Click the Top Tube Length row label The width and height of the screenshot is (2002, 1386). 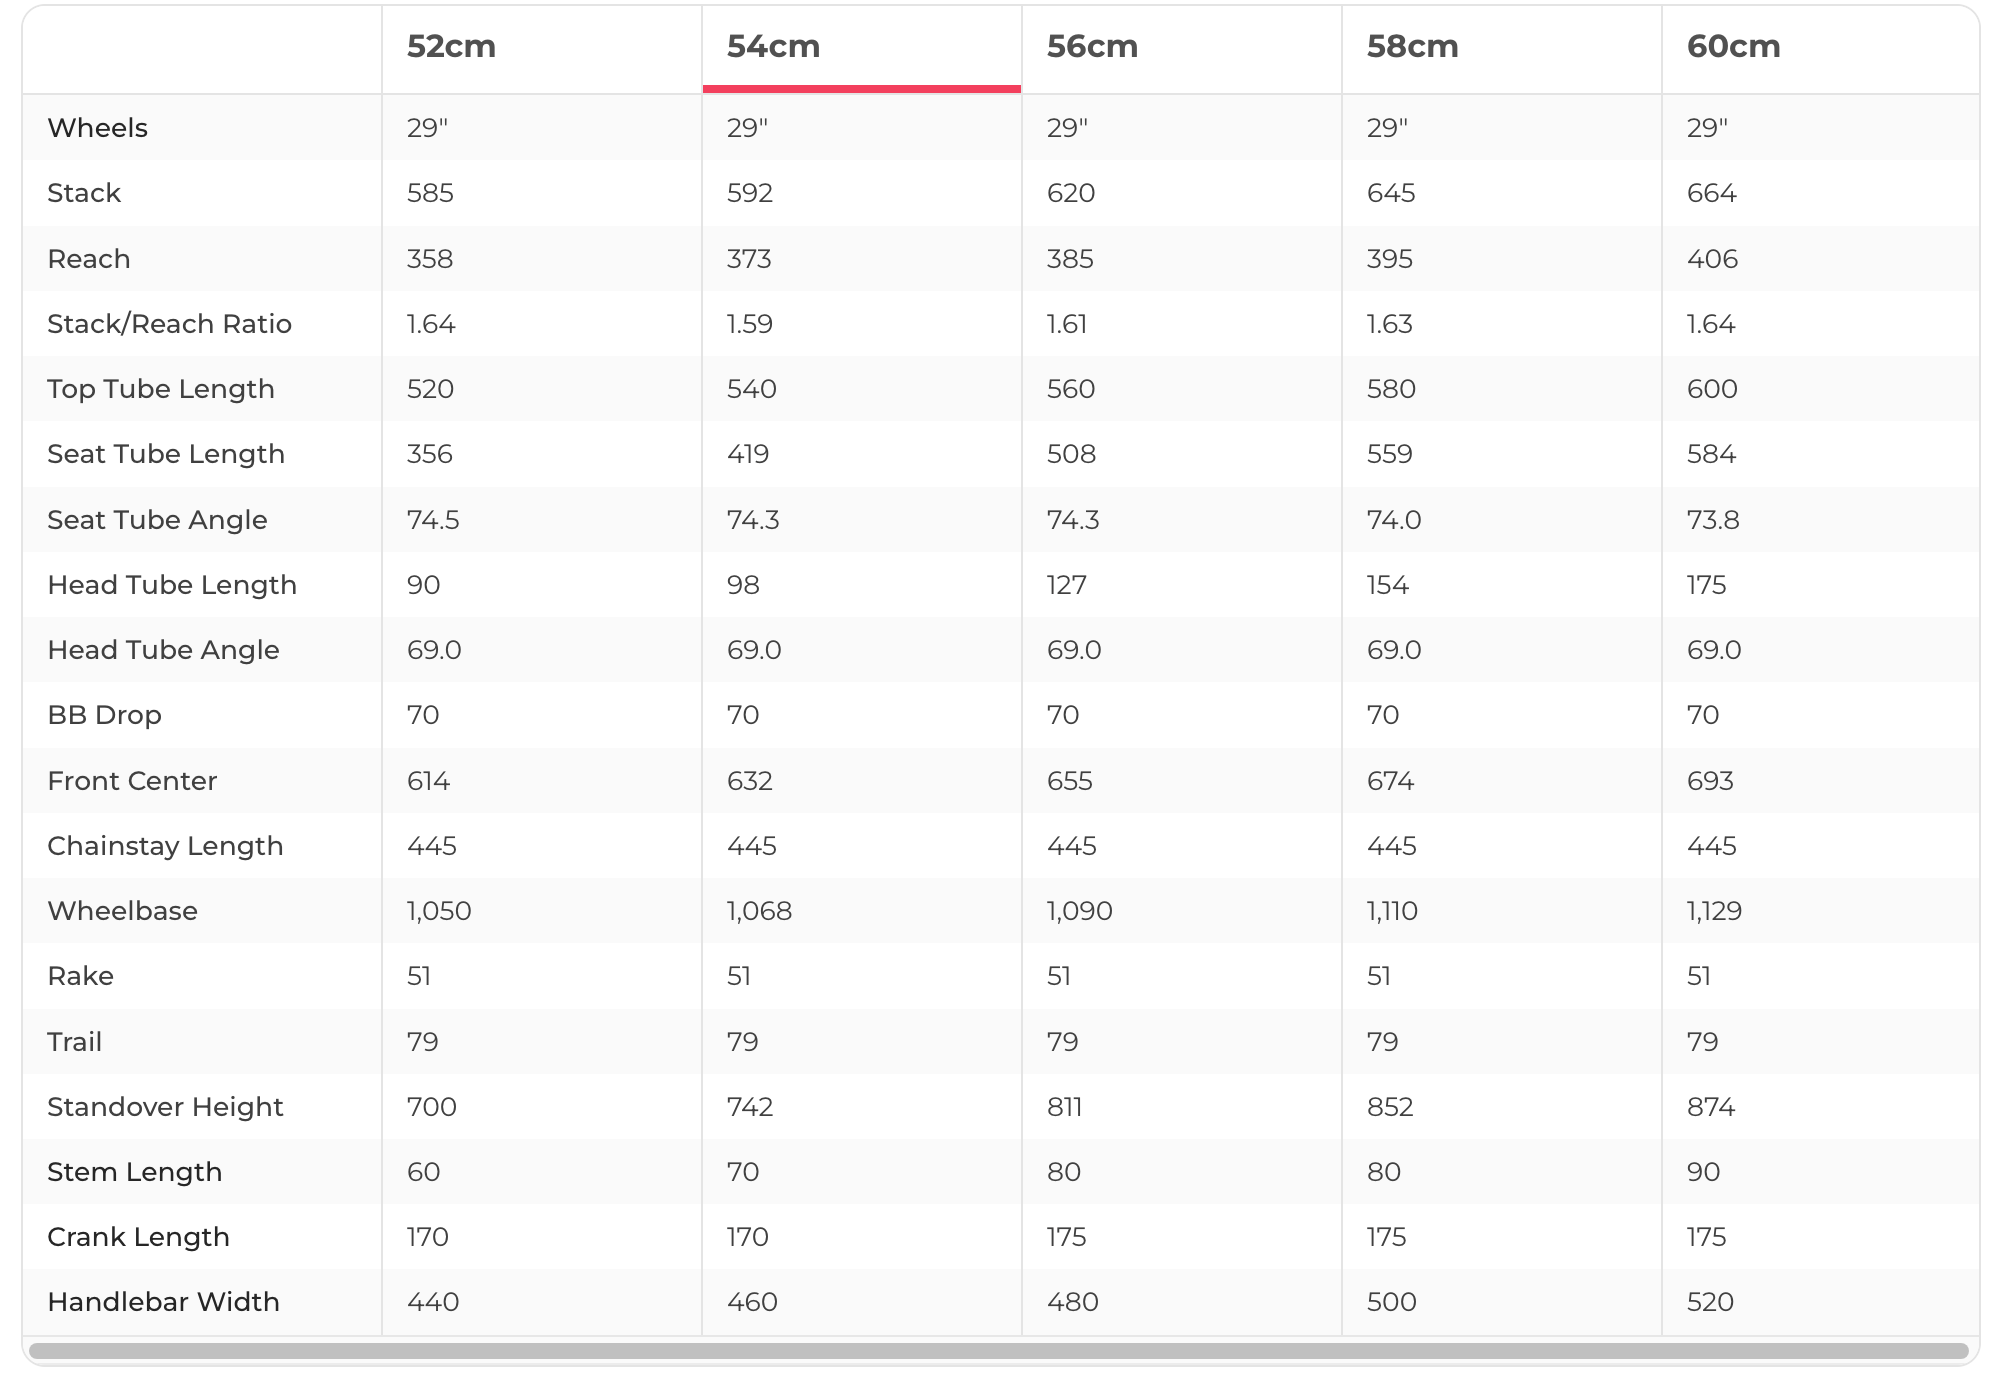(160, 389)
